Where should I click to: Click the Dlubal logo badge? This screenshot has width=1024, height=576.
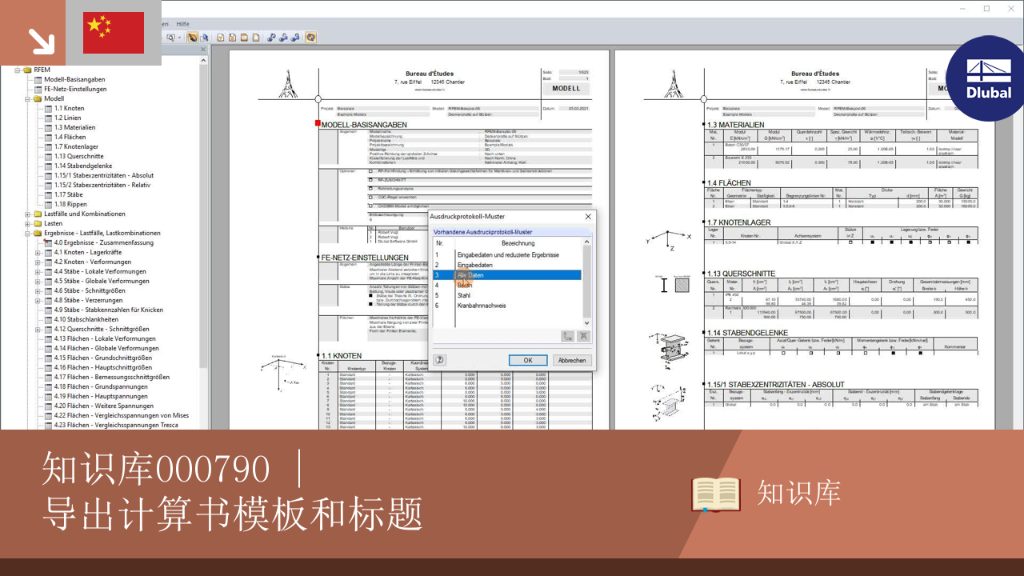coord(987,78)
